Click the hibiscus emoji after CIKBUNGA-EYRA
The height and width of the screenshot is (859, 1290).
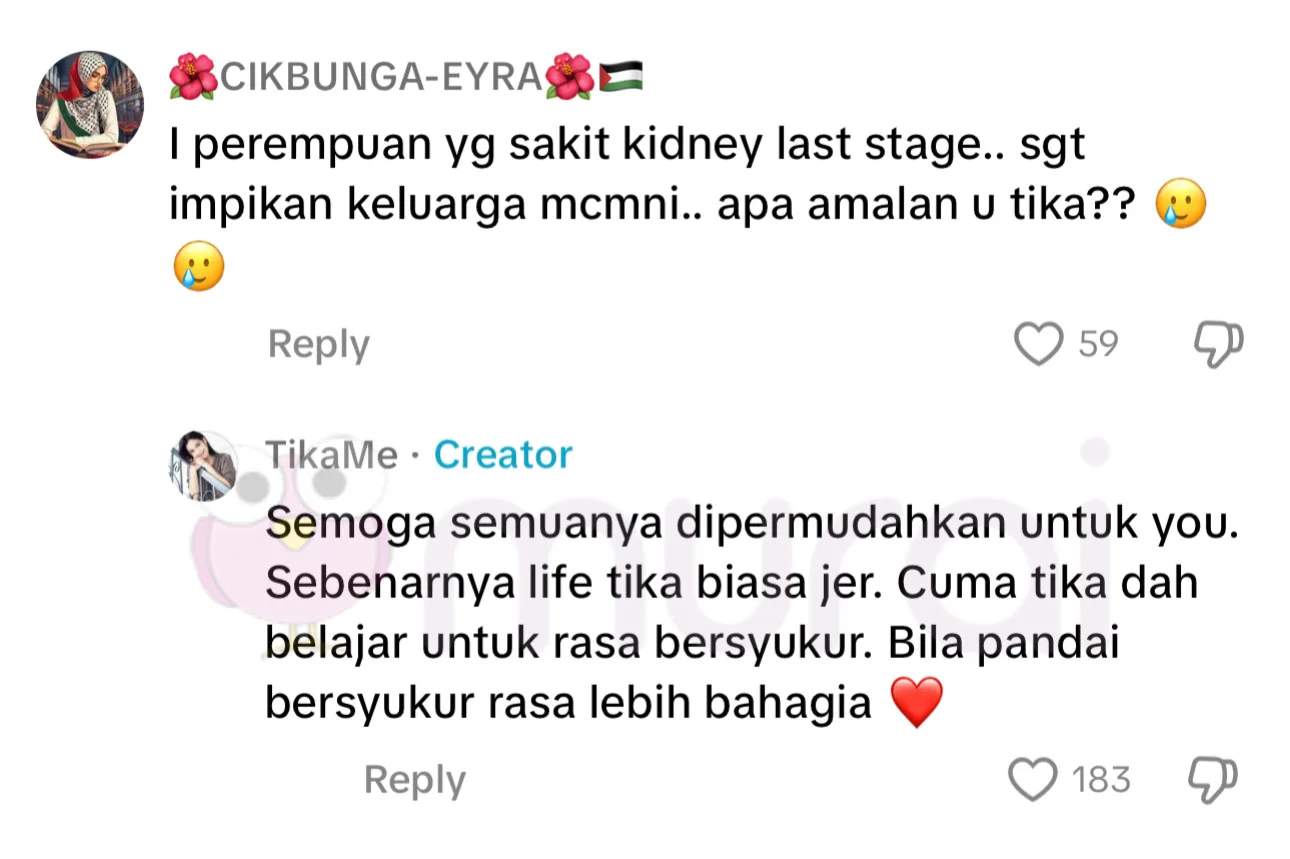point(571,78)
